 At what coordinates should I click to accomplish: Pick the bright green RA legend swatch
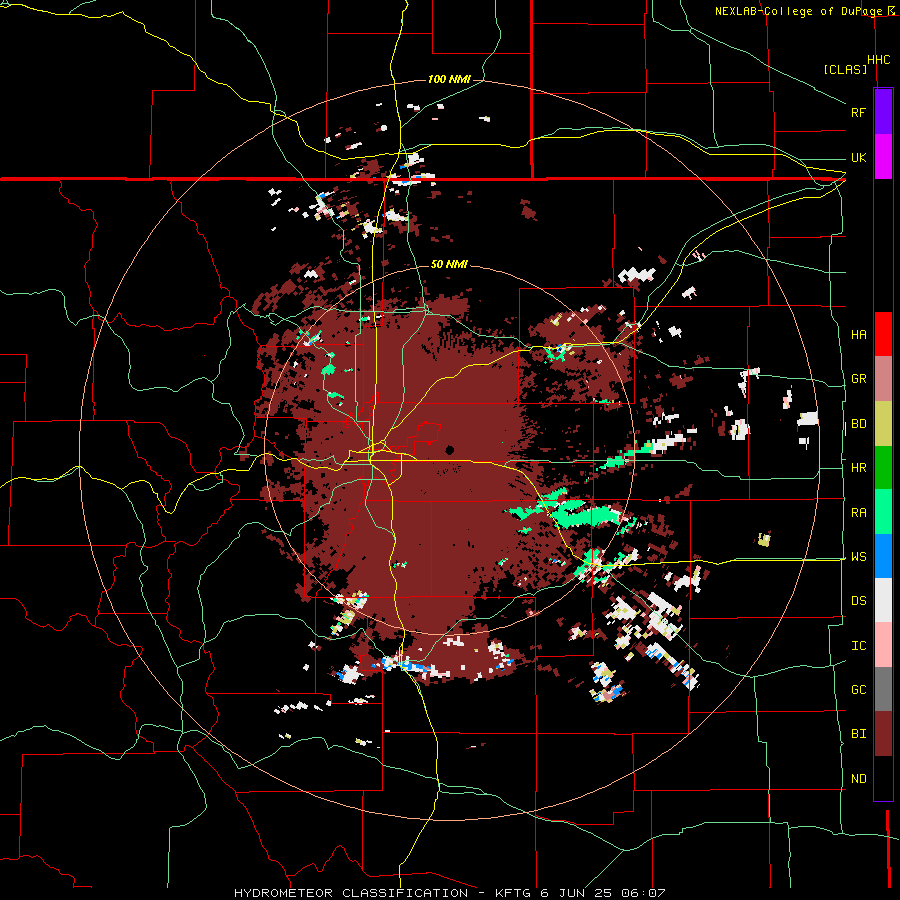coord(883,512)
